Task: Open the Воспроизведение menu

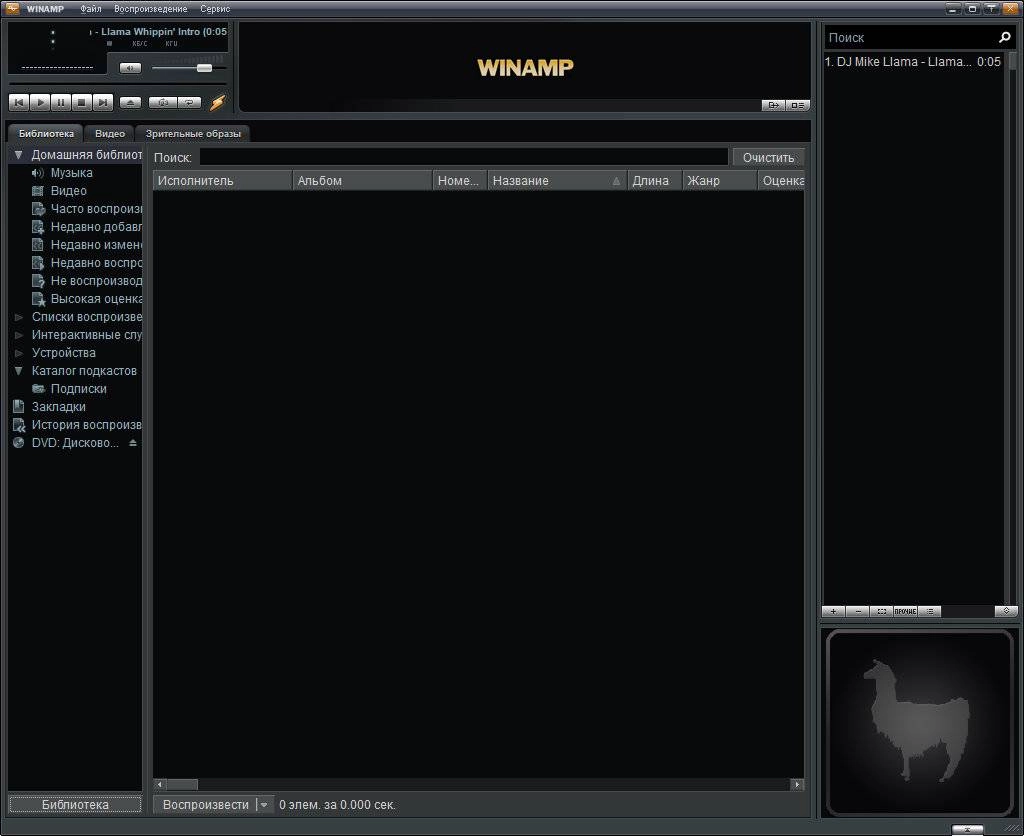Action: [150, 9]
